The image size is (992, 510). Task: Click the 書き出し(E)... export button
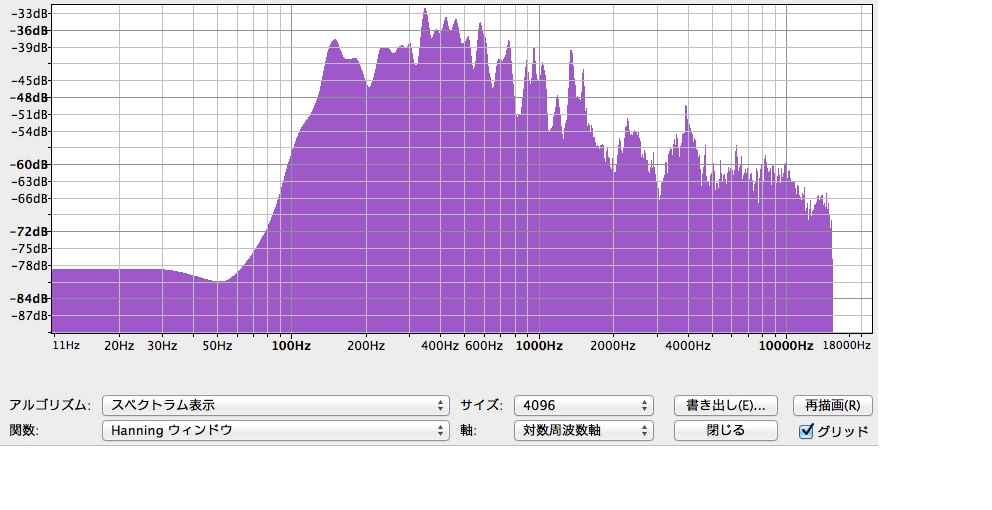(x=725, y=405)
